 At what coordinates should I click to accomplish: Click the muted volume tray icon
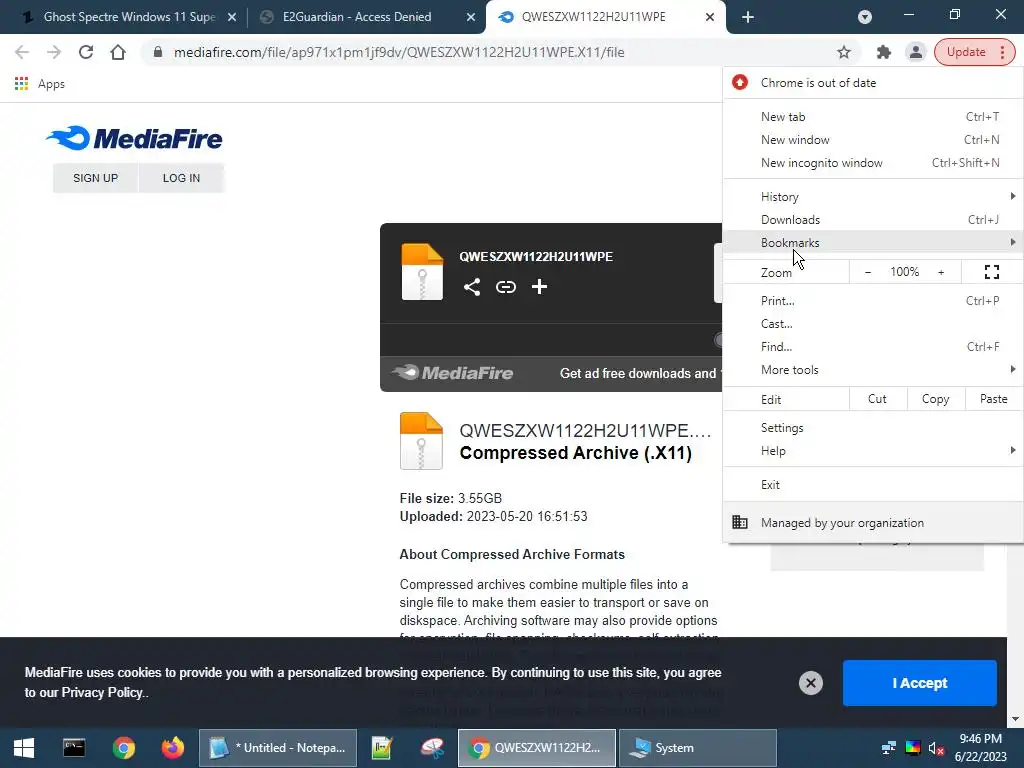[x=936, y=748]
